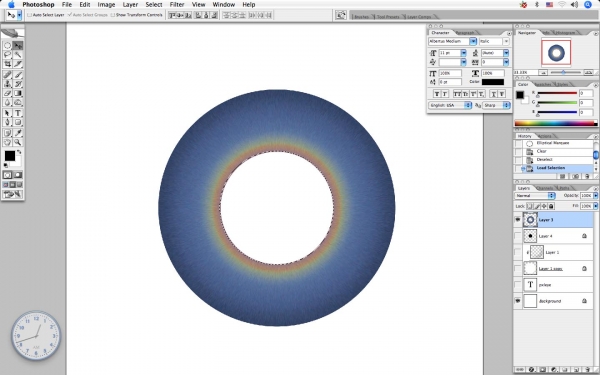Select the Path Selection tool
The width and height of the screenshot is (600, 375).
pos(7,113)
